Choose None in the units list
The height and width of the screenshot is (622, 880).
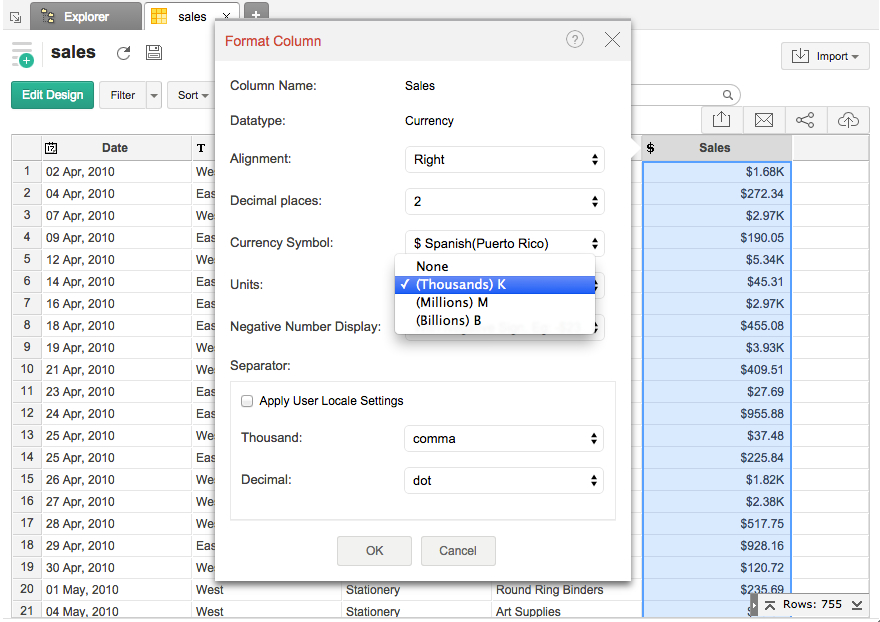tap(432, 267)
